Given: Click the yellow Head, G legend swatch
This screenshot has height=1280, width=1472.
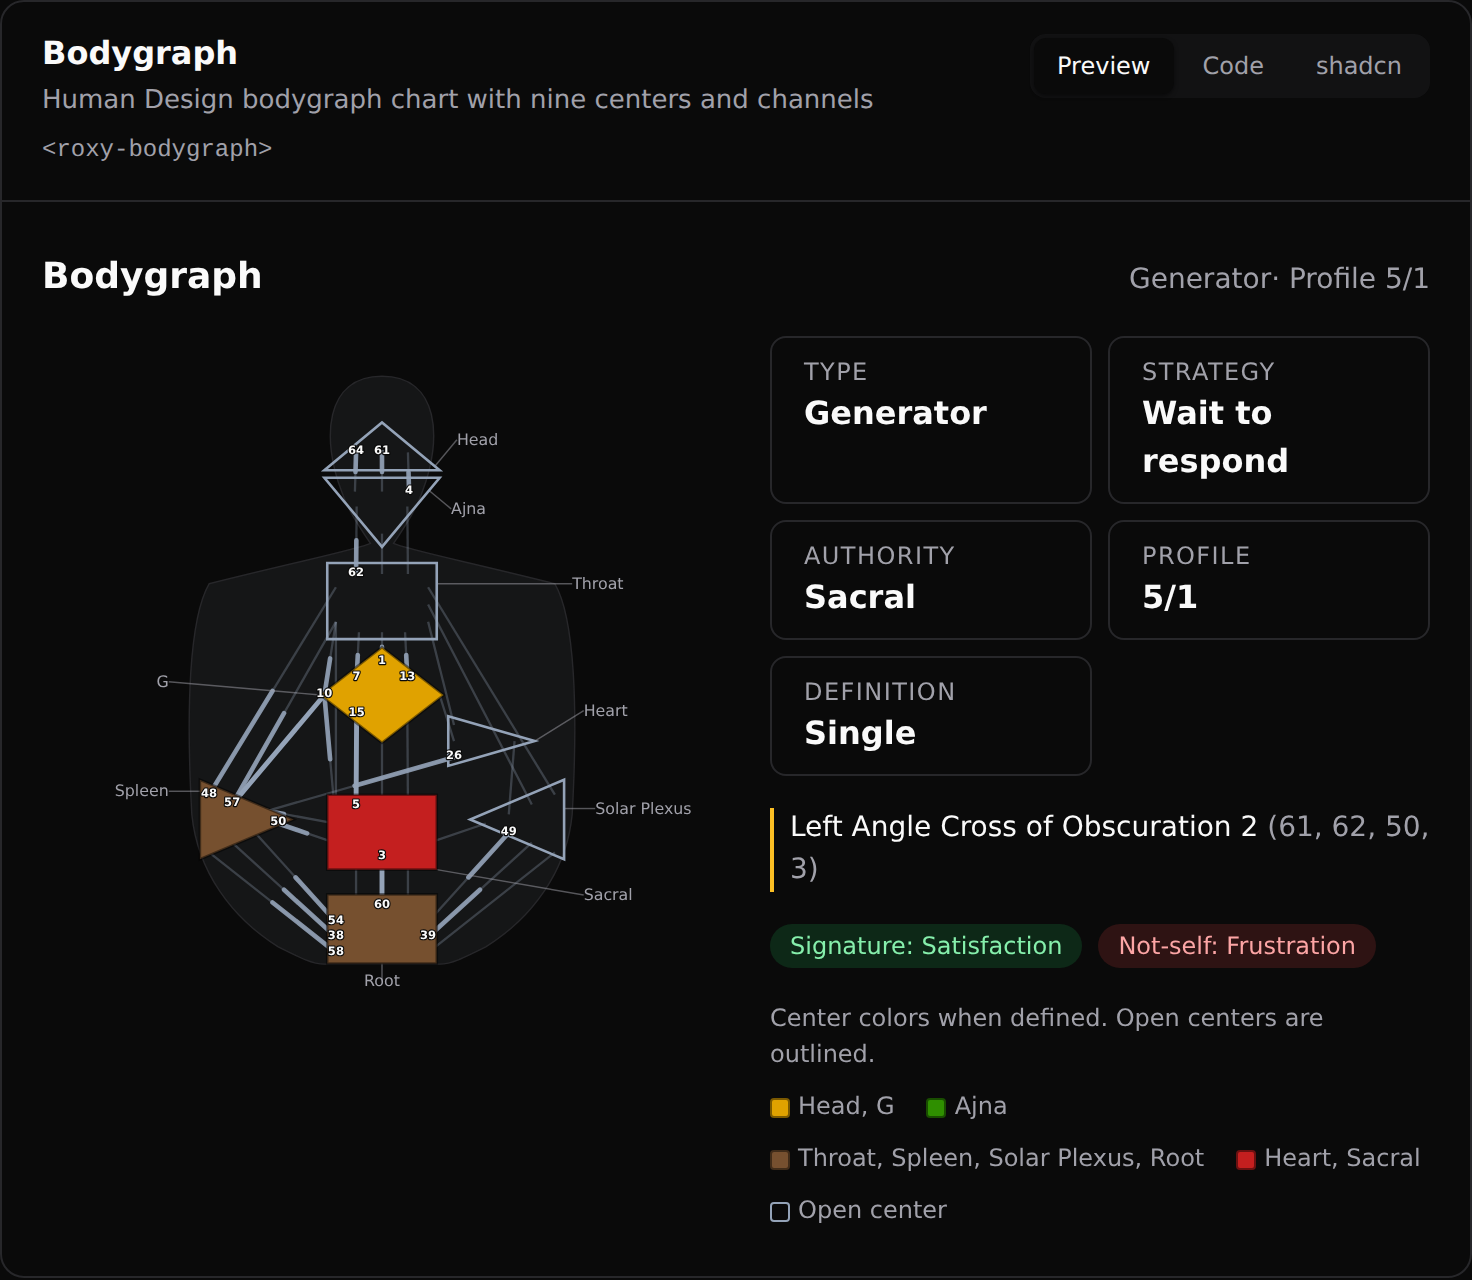Looking at the screenshot, I should 780,1108.
